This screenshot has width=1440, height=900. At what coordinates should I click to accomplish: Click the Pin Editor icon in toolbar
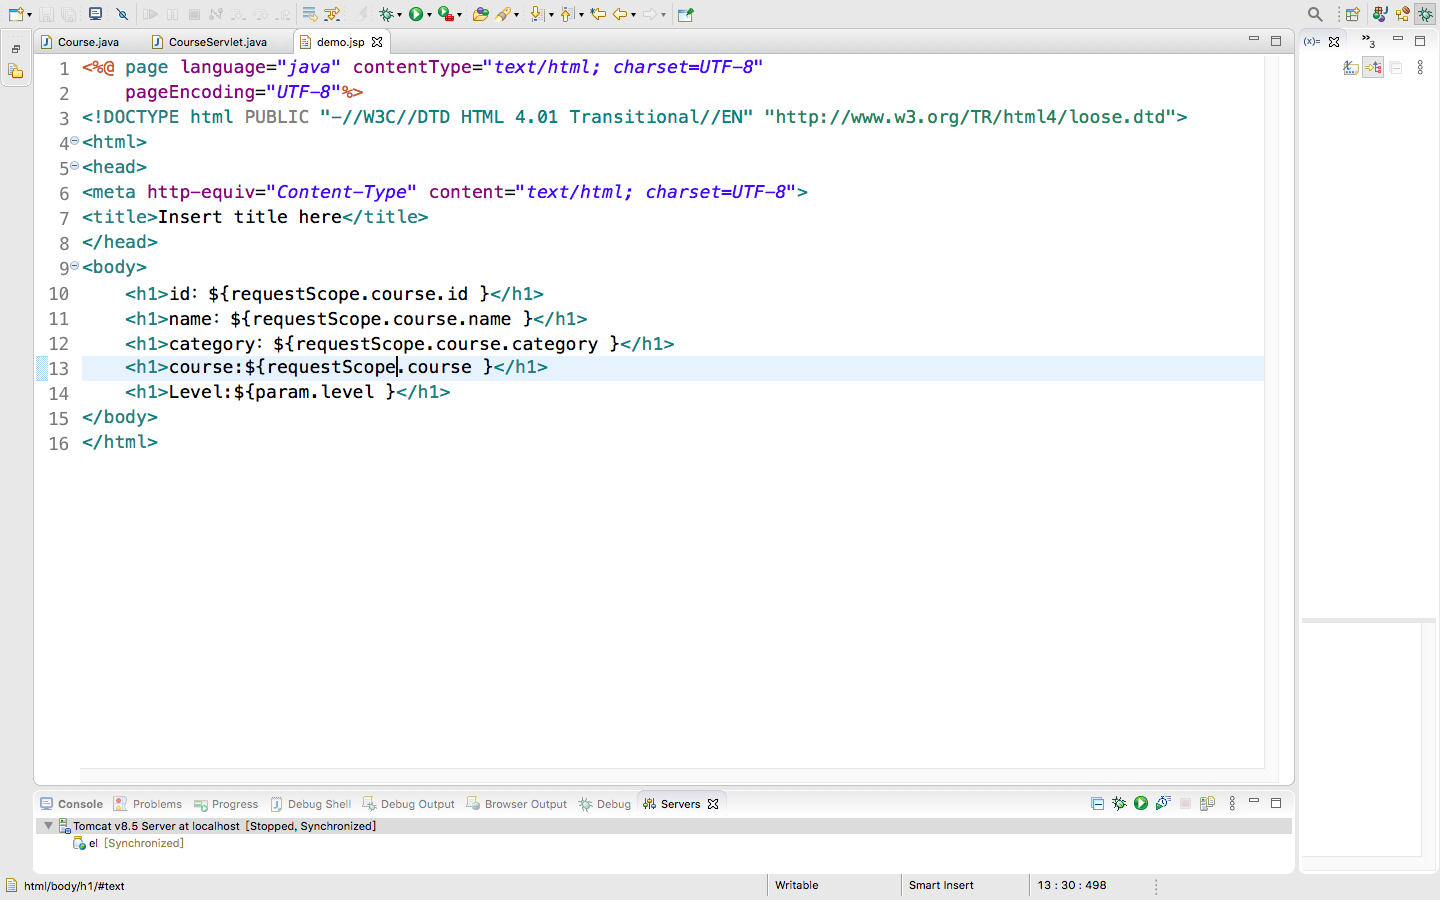tap(685, 14)
